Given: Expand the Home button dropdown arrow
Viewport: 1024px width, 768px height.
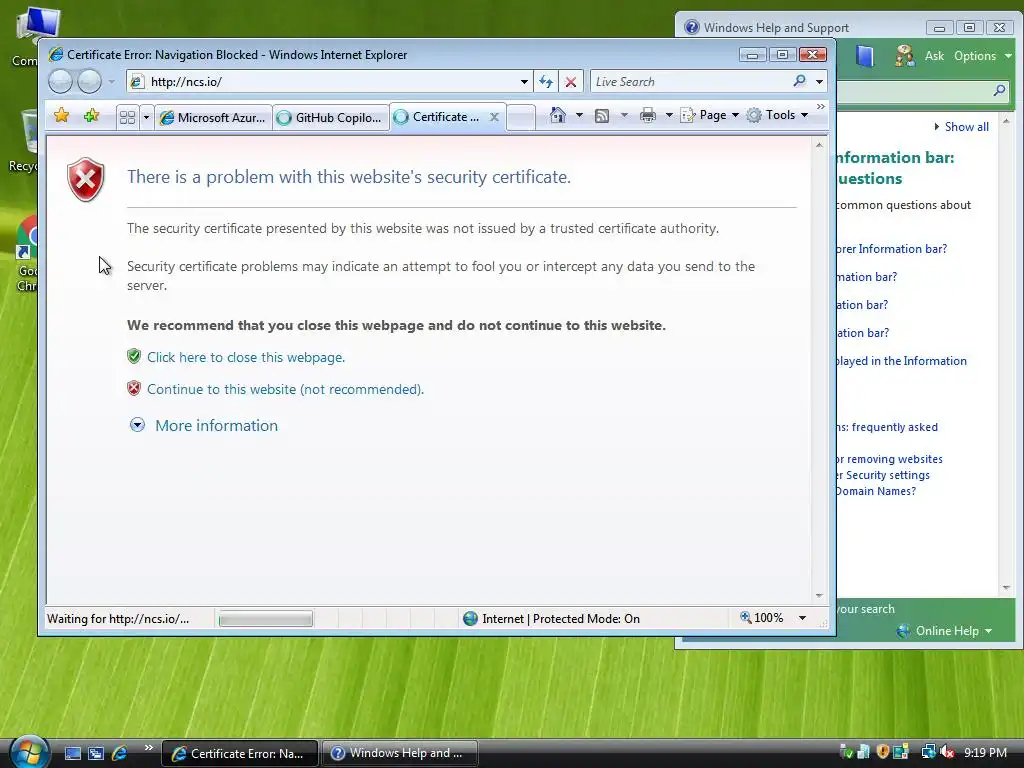Looking at the screenshot, I should click(579, 116).
